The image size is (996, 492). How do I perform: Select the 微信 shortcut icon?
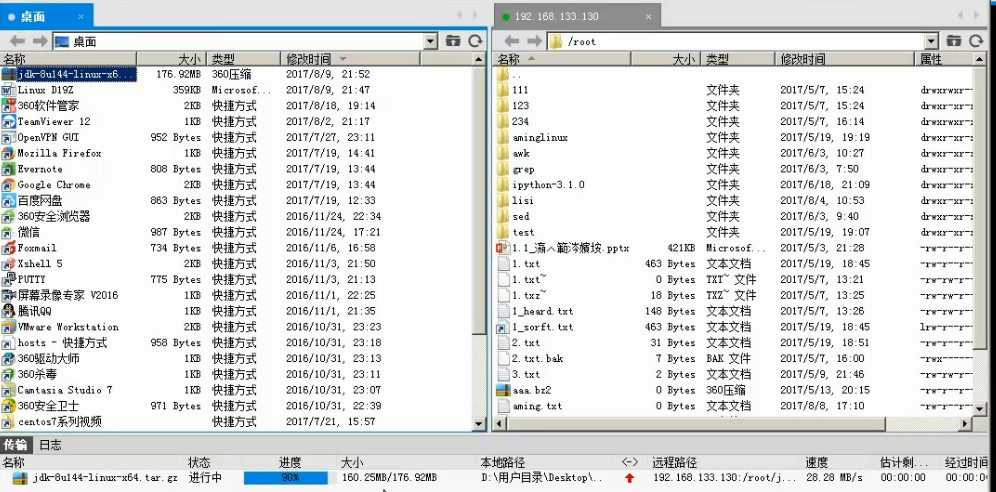point(8,232)
